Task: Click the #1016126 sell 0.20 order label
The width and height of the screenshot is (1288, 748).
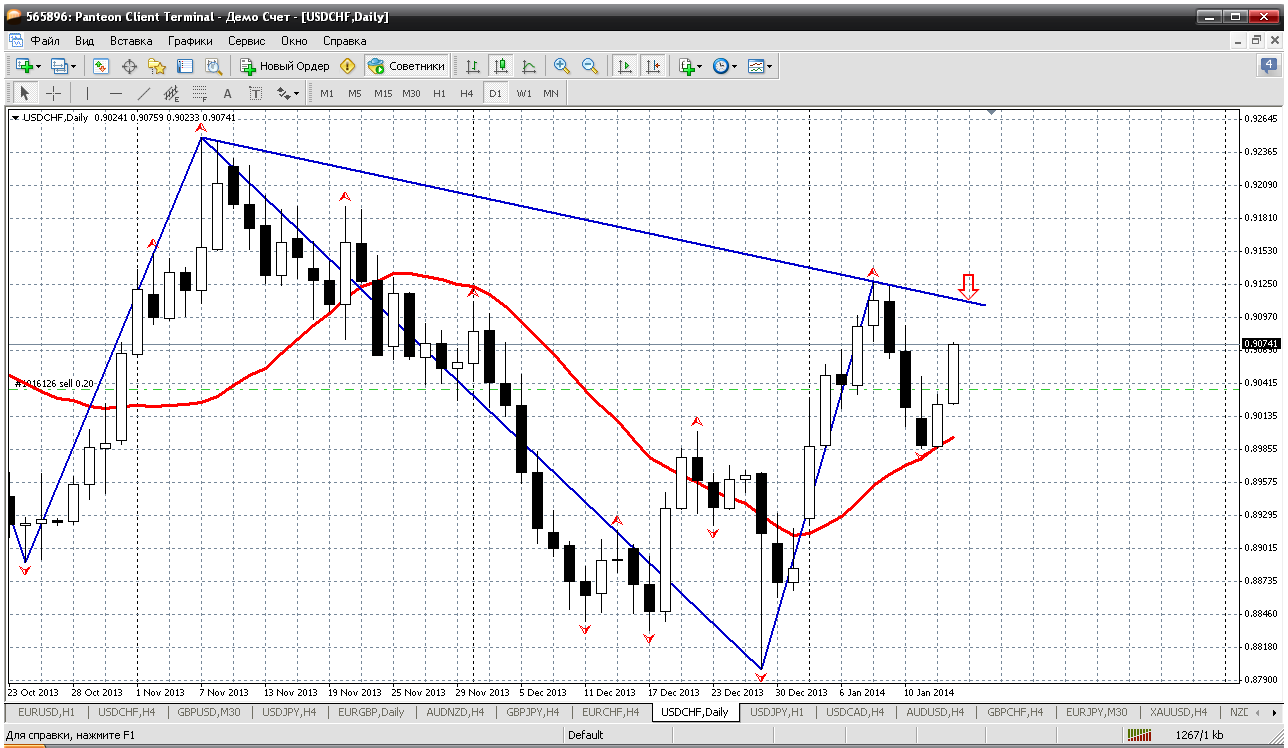Action: (54, 383)
